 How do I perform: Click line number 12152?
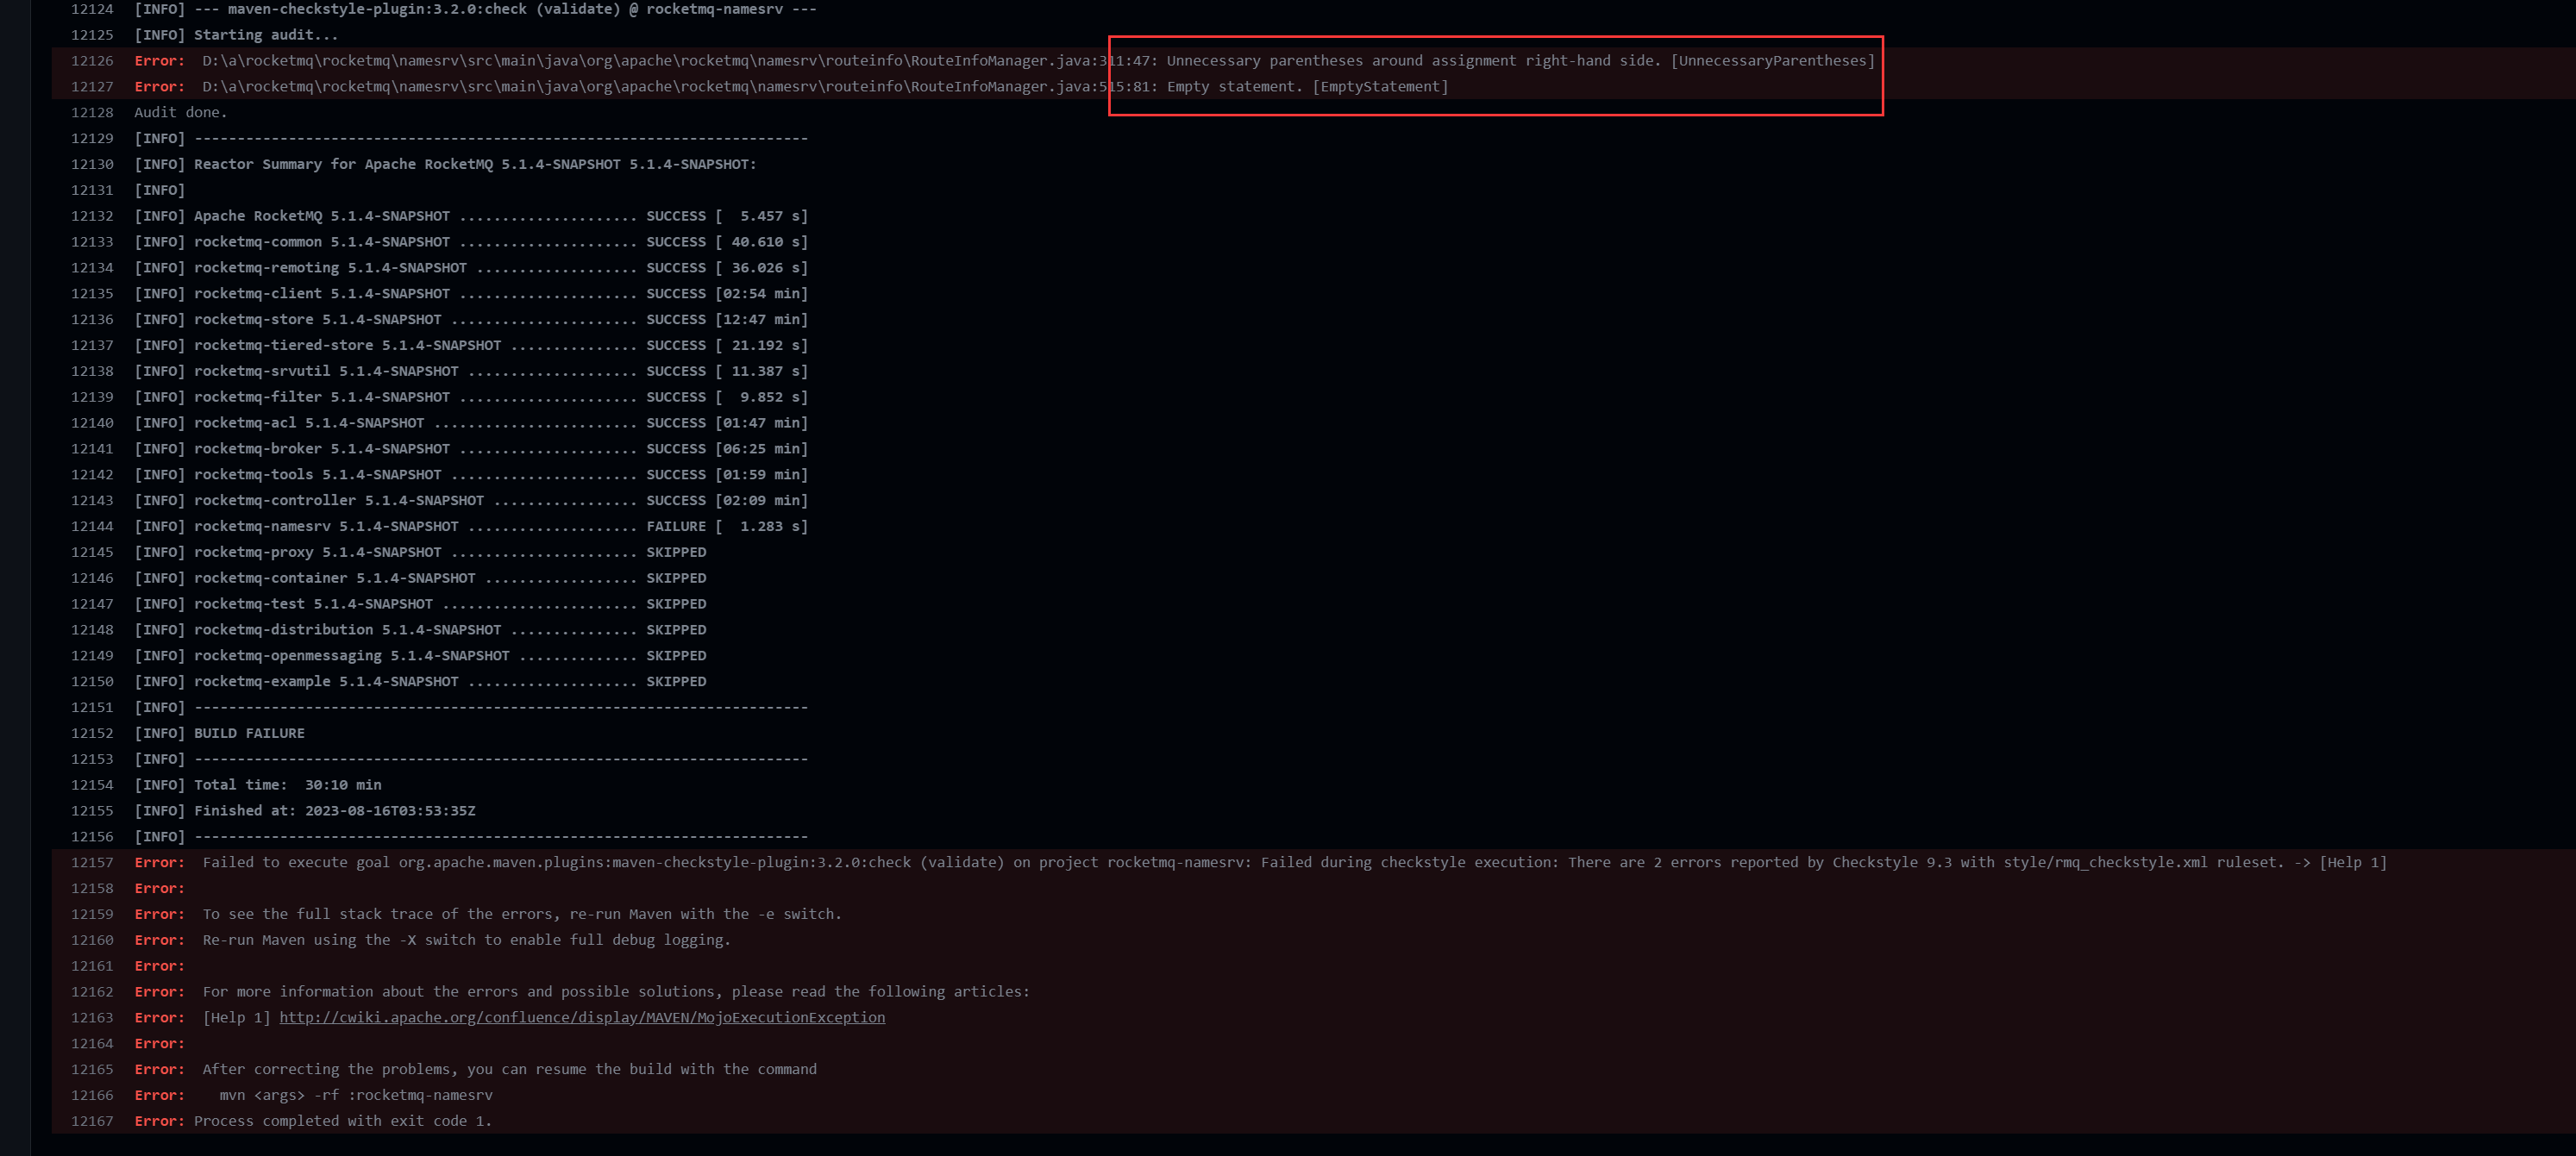click(x=92, y=733)
